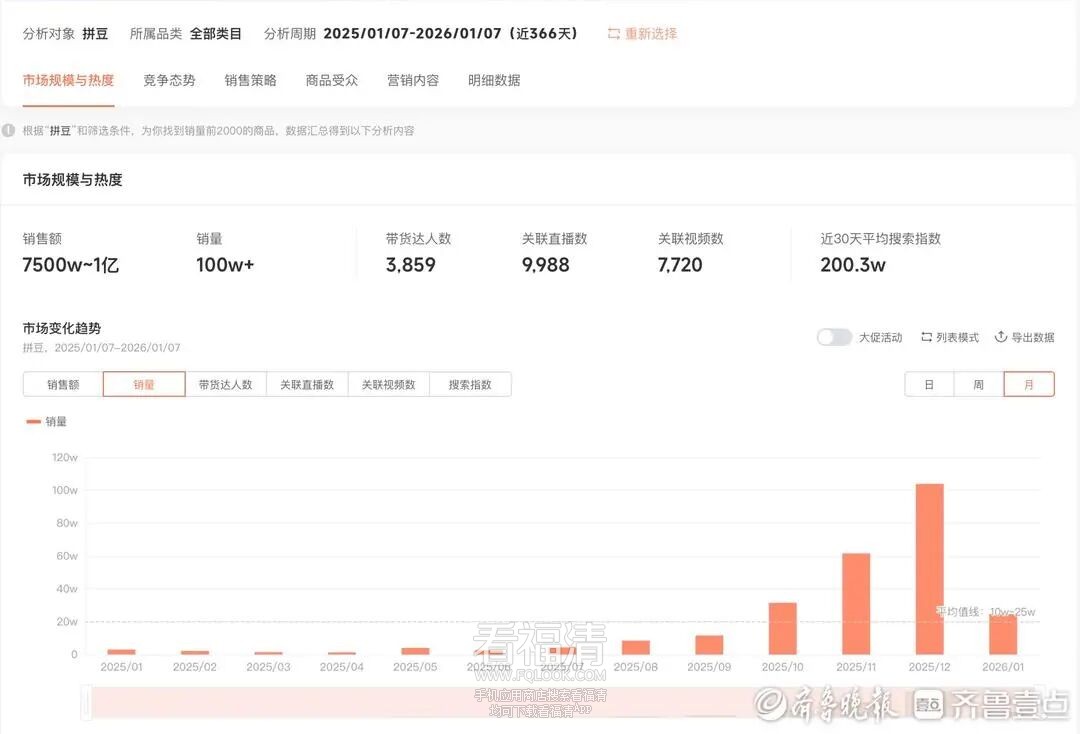The width and height of the screenshot is (1080, 734).
Task: Open the 明细数据 tab
Action: (x=494, y=80)
